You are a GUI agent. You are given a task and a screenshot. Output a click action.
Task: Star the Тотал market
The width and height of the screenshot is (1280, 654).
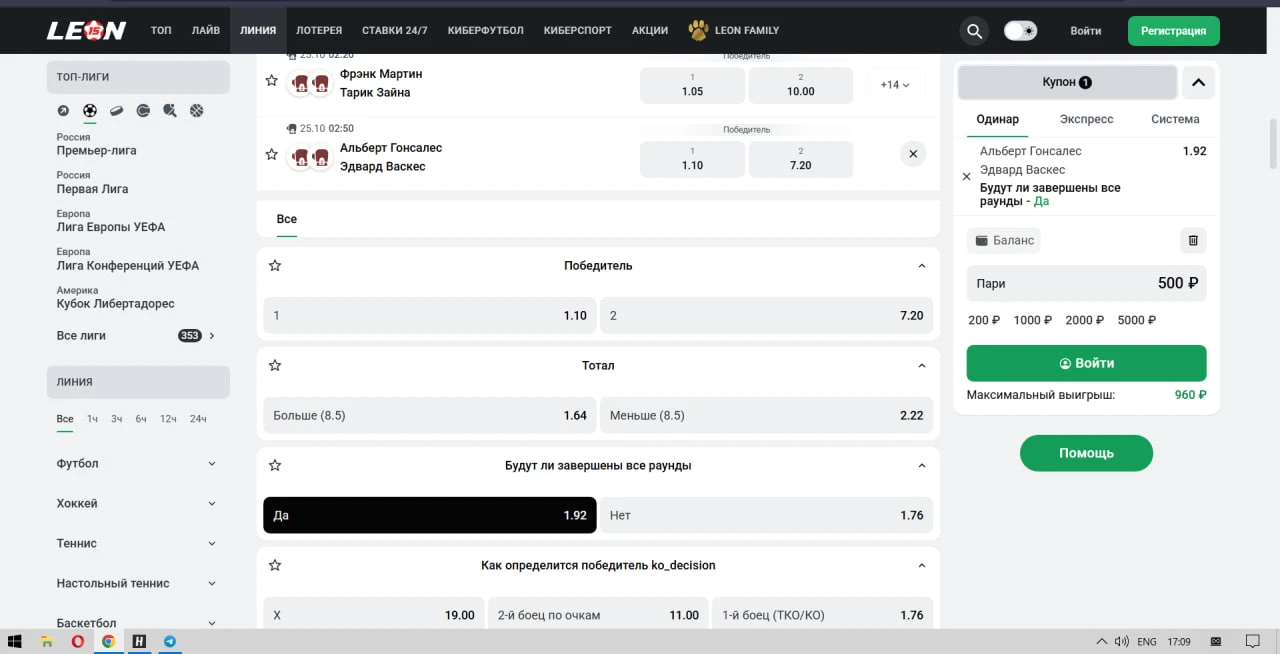[275, 366]
